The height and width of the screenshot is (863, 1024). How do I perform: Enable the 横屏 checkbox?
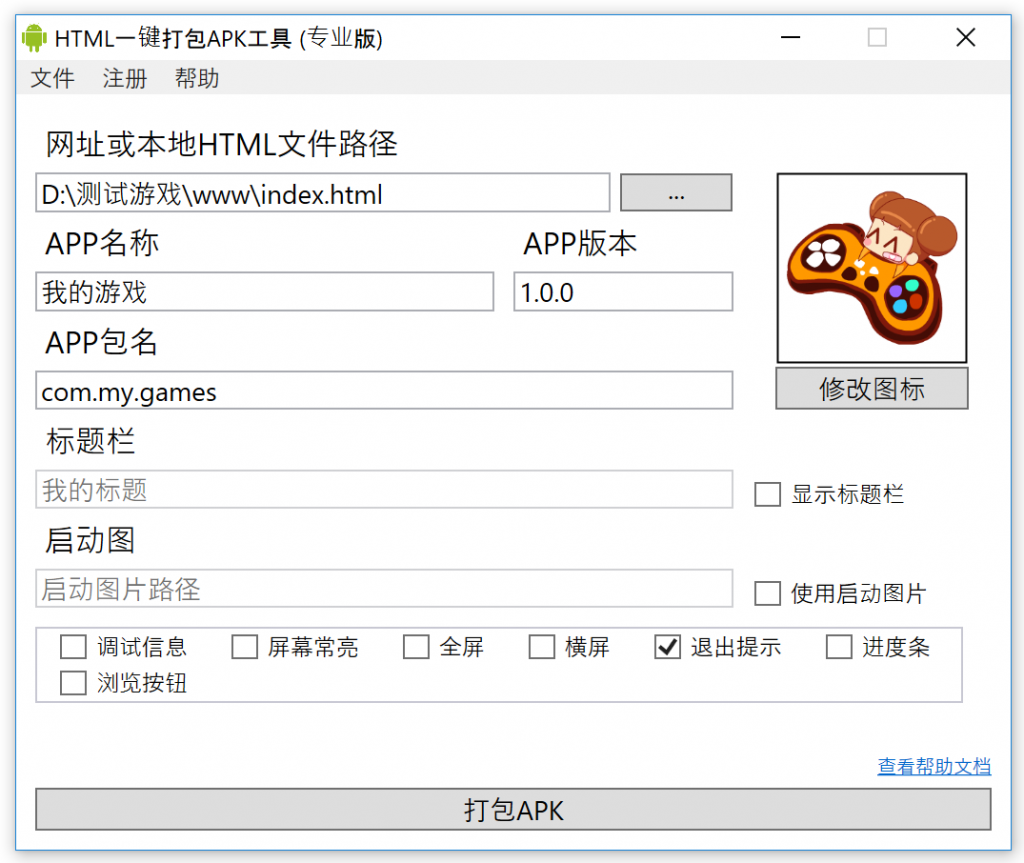click(541, 647)
